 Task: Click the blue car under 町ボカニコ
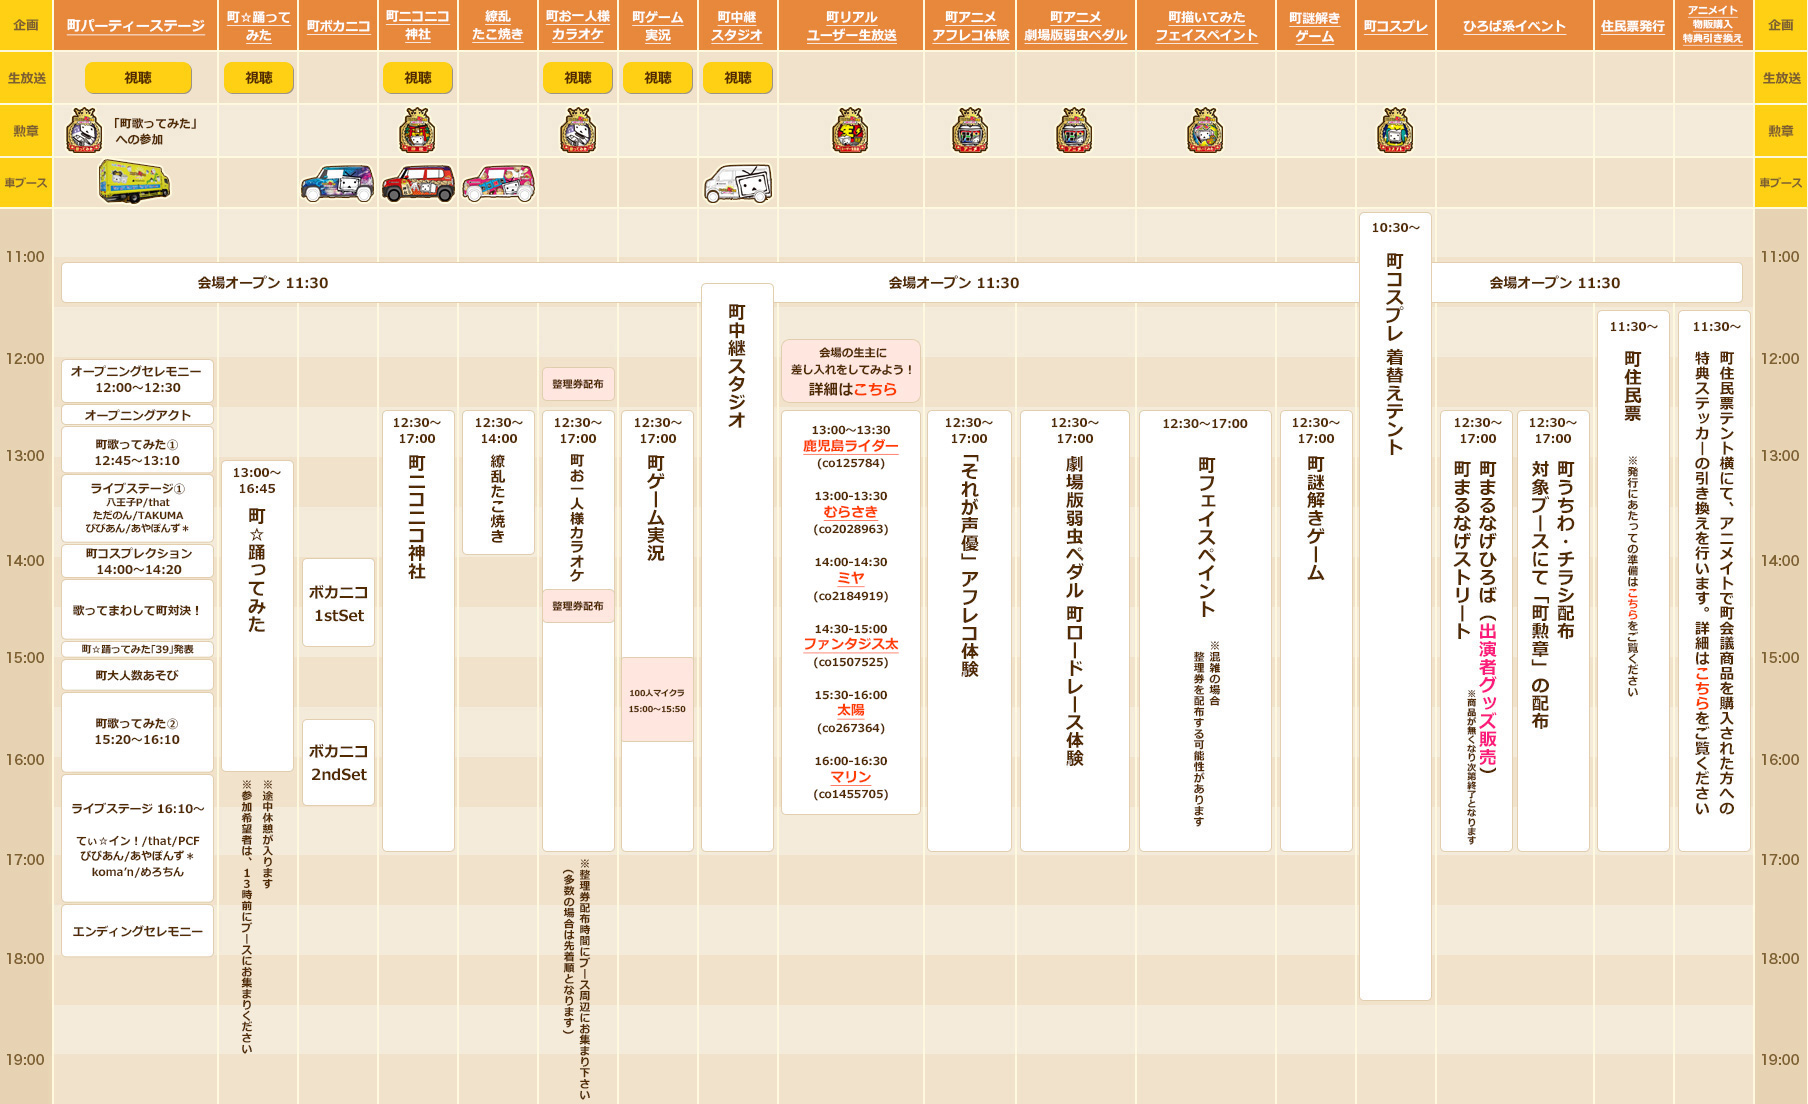(x=338, y=184)
